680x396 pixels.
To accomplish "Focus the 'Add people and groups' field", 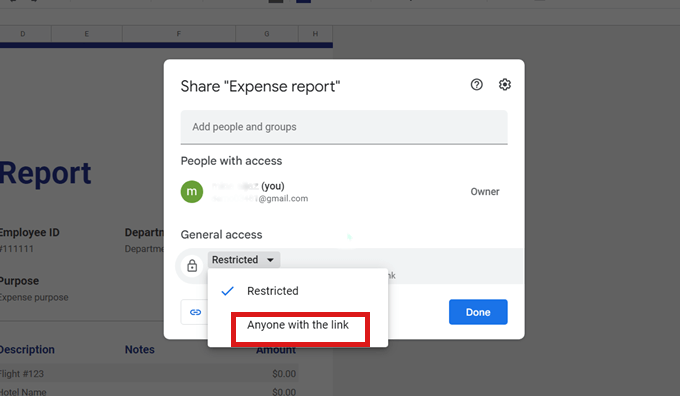I will (x=344, y=127).
